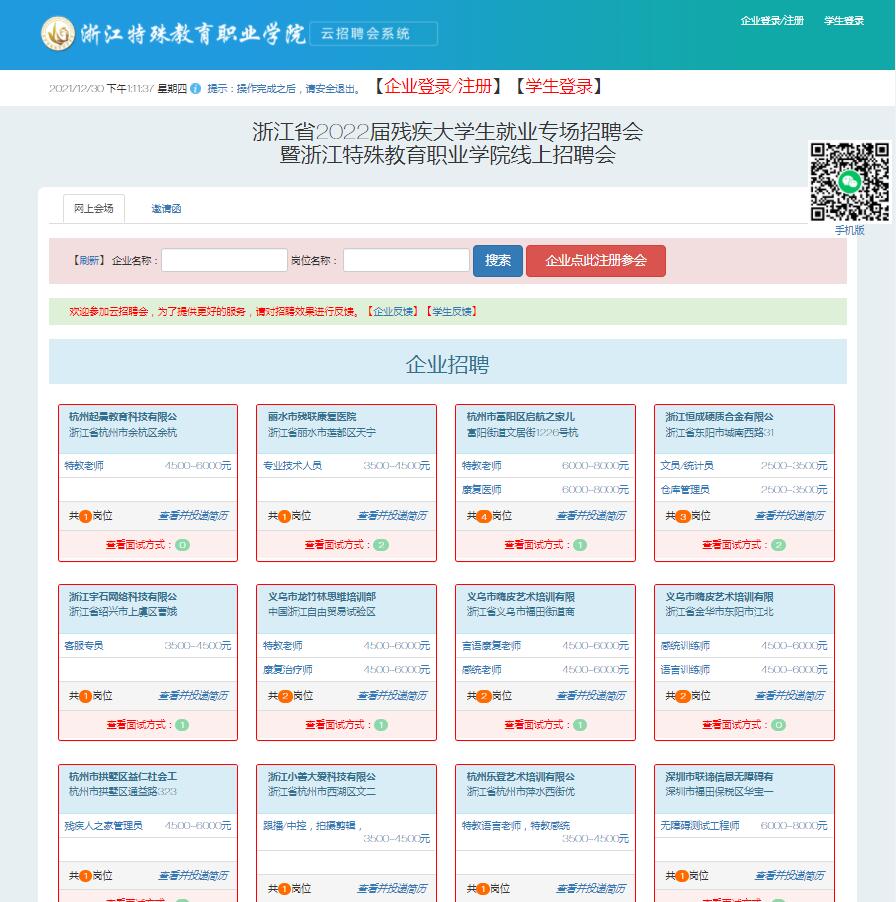Click 查看面试方式 in 浙江恒成硬质合金 card
The image size is (896, 902).
point(734,545)
